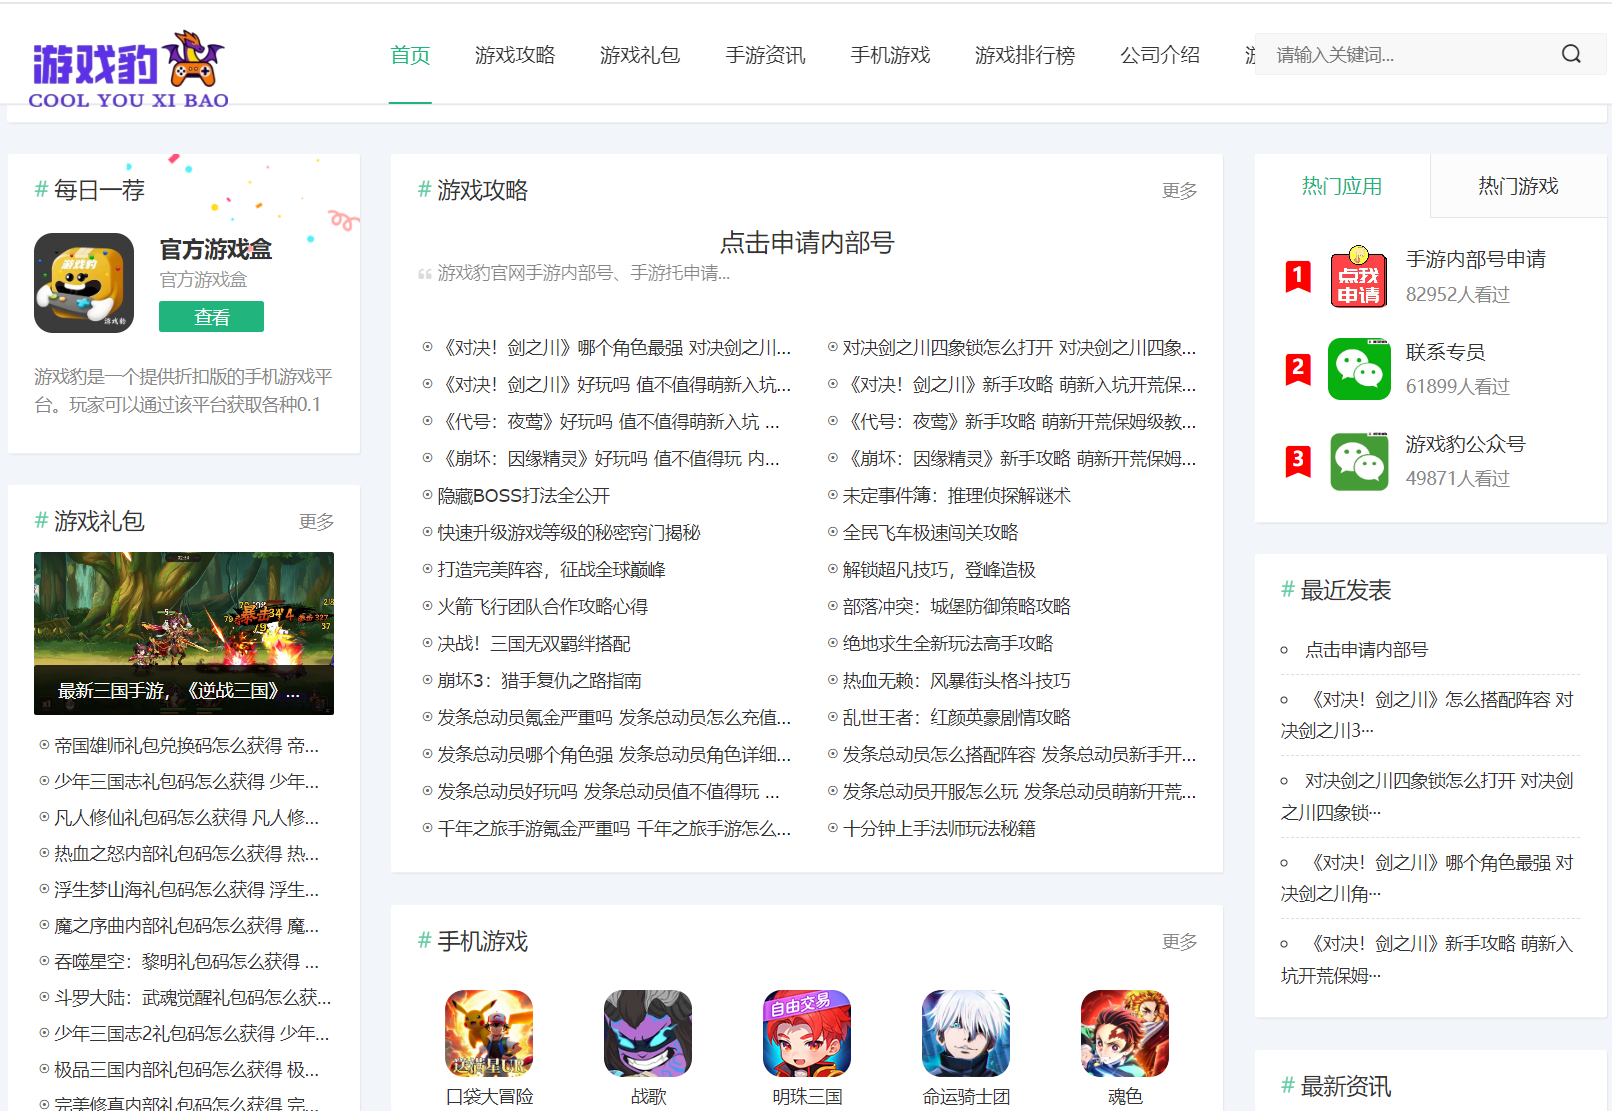Open the 未定事件簿 detective guide link
The height and width of the screenshot is (1111, 1612).
pyautogui.click(x=955, y=495)
